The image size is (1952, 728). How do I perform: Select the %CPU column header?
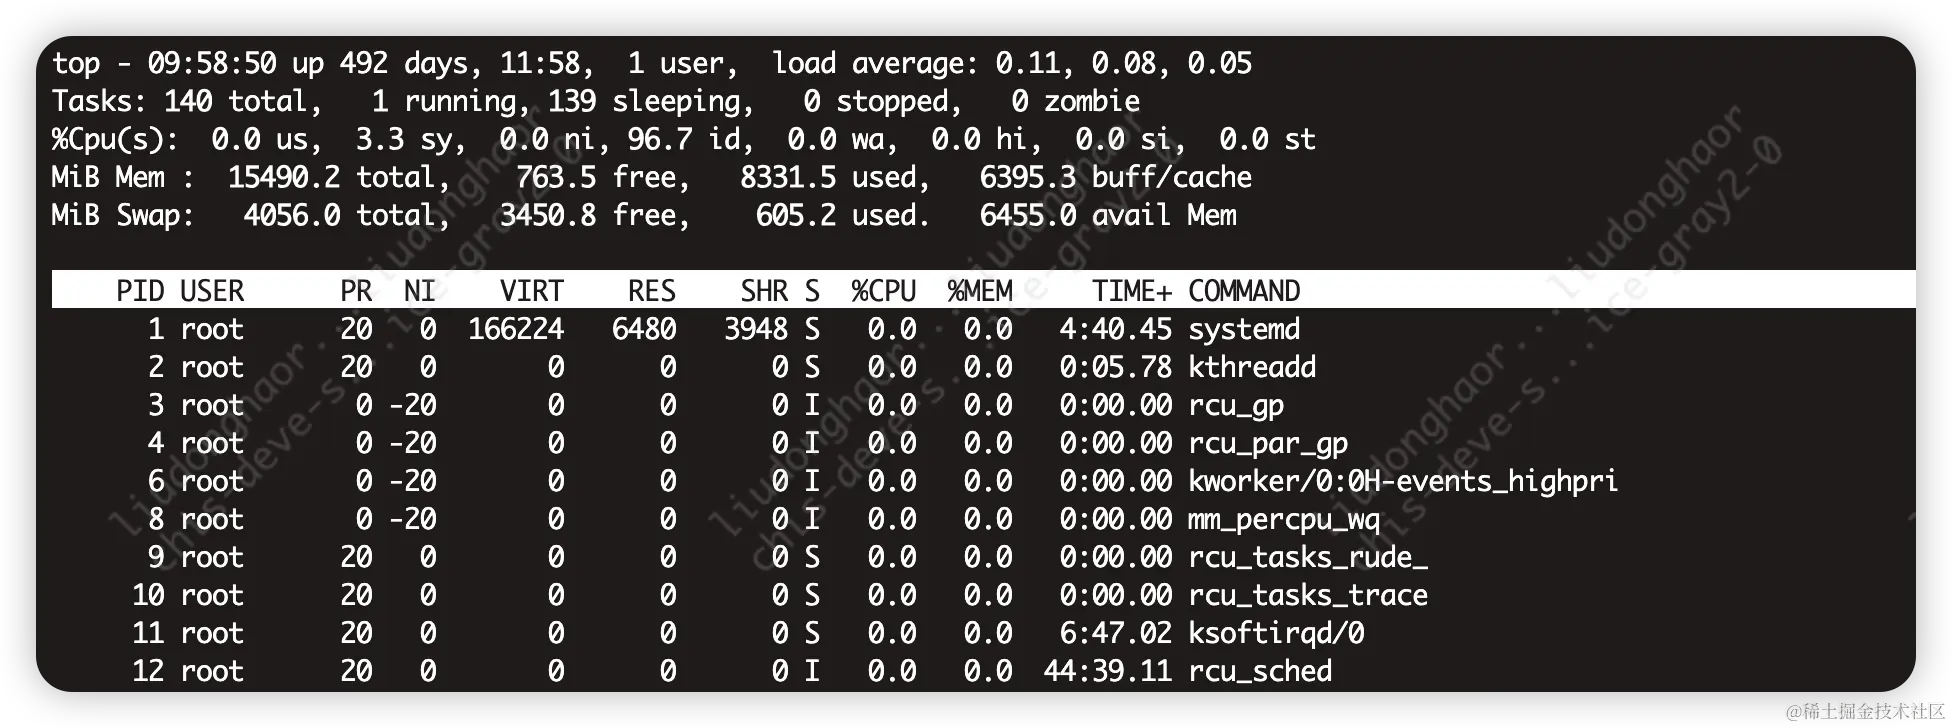pyautogui.click(x=884, y=291)
